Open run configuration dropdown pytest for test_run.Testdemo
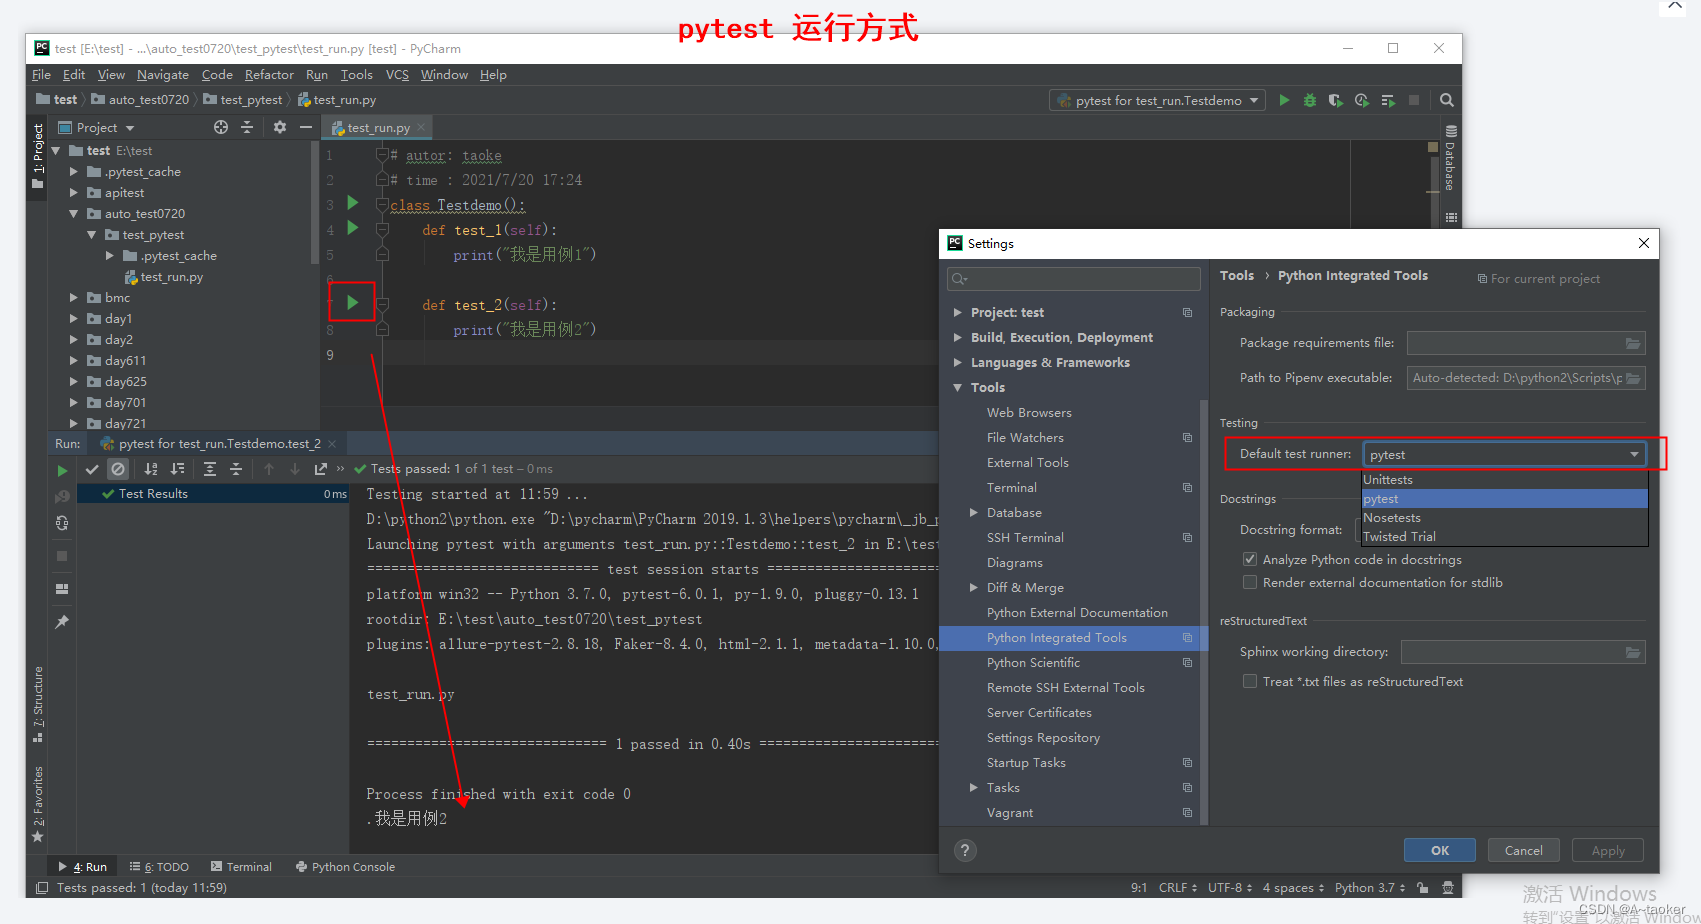This screenshot has height=924, width=1701. (x=1158, y=100)
